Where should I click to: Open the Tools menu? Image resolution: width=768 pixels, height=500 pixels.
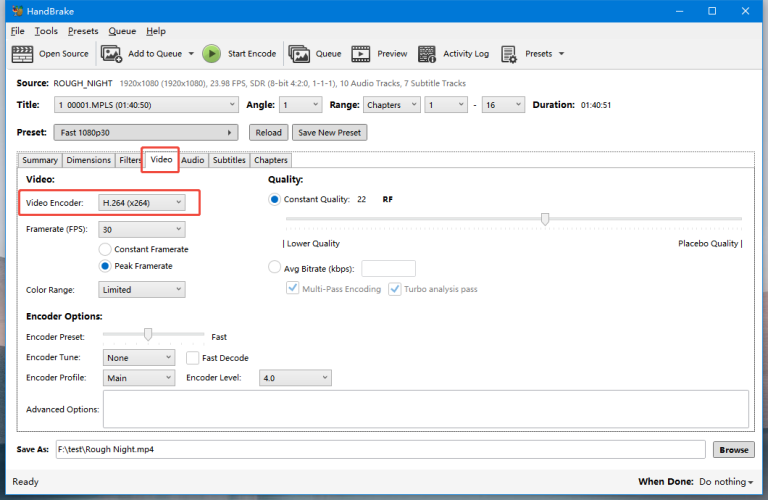click(x=46, y=31)
